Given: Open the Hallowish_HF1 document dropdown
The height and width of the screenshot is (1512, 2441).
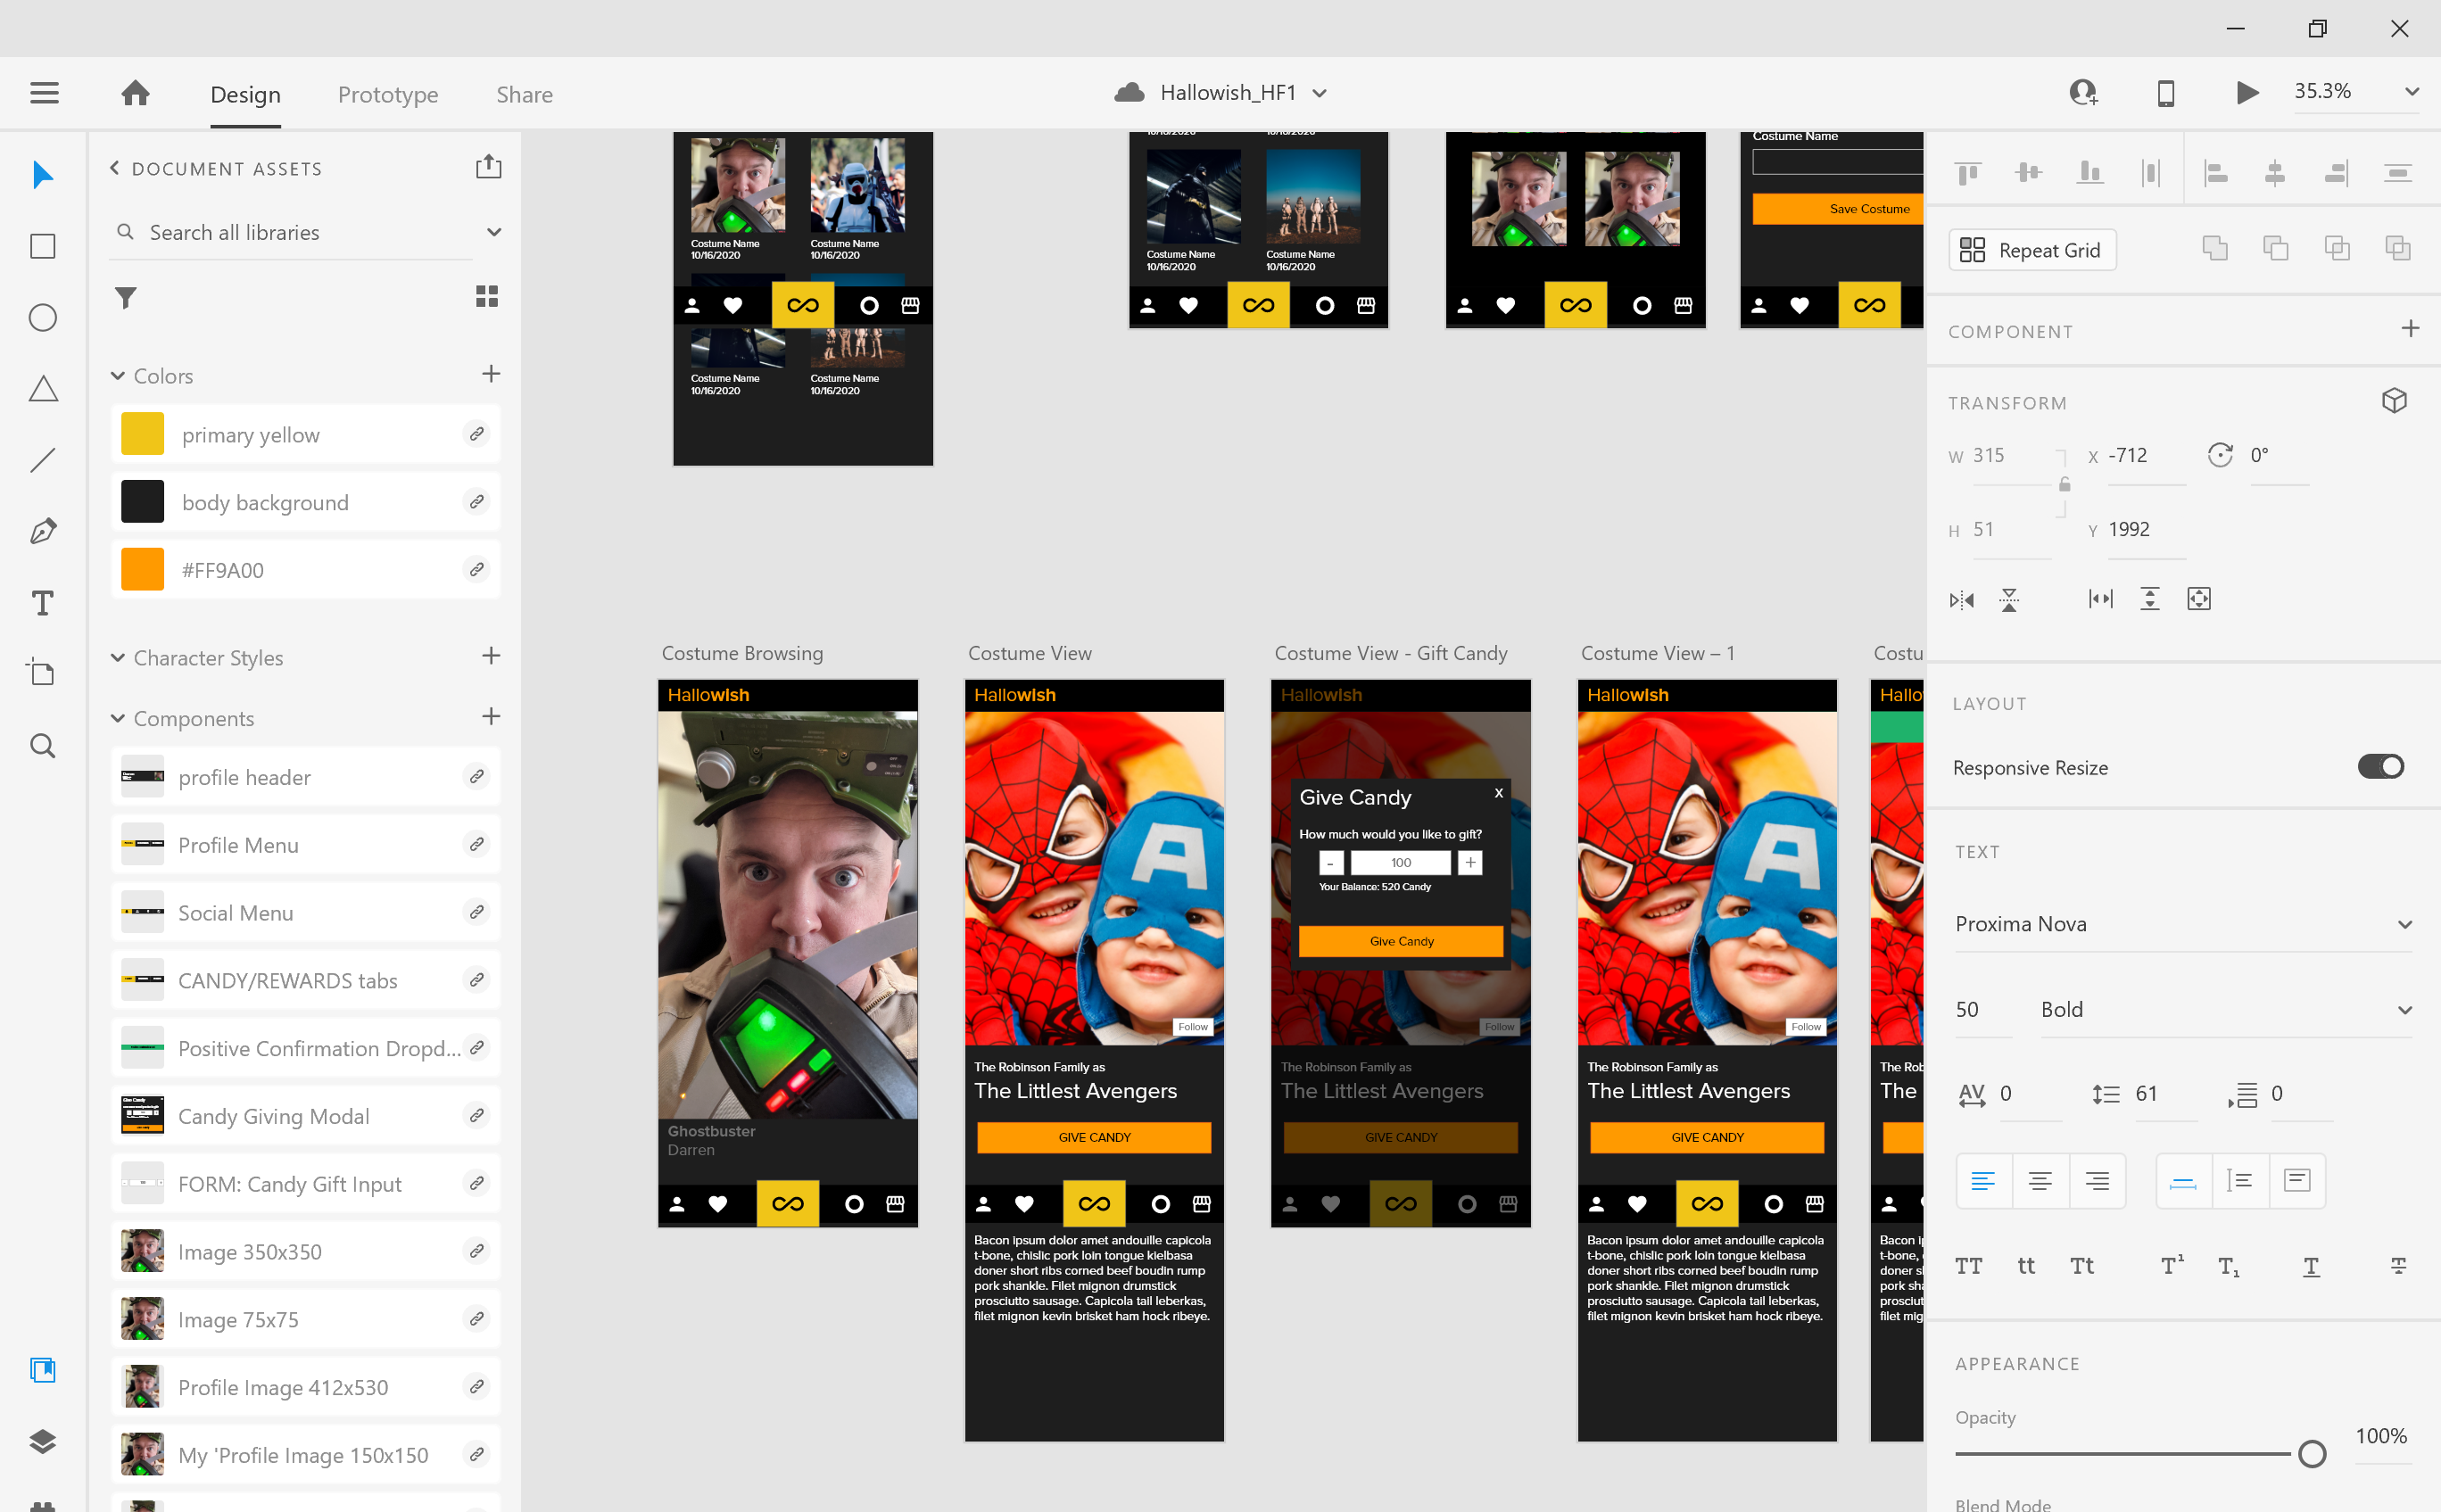Looking at the screenshot, I should point(1320,93).
